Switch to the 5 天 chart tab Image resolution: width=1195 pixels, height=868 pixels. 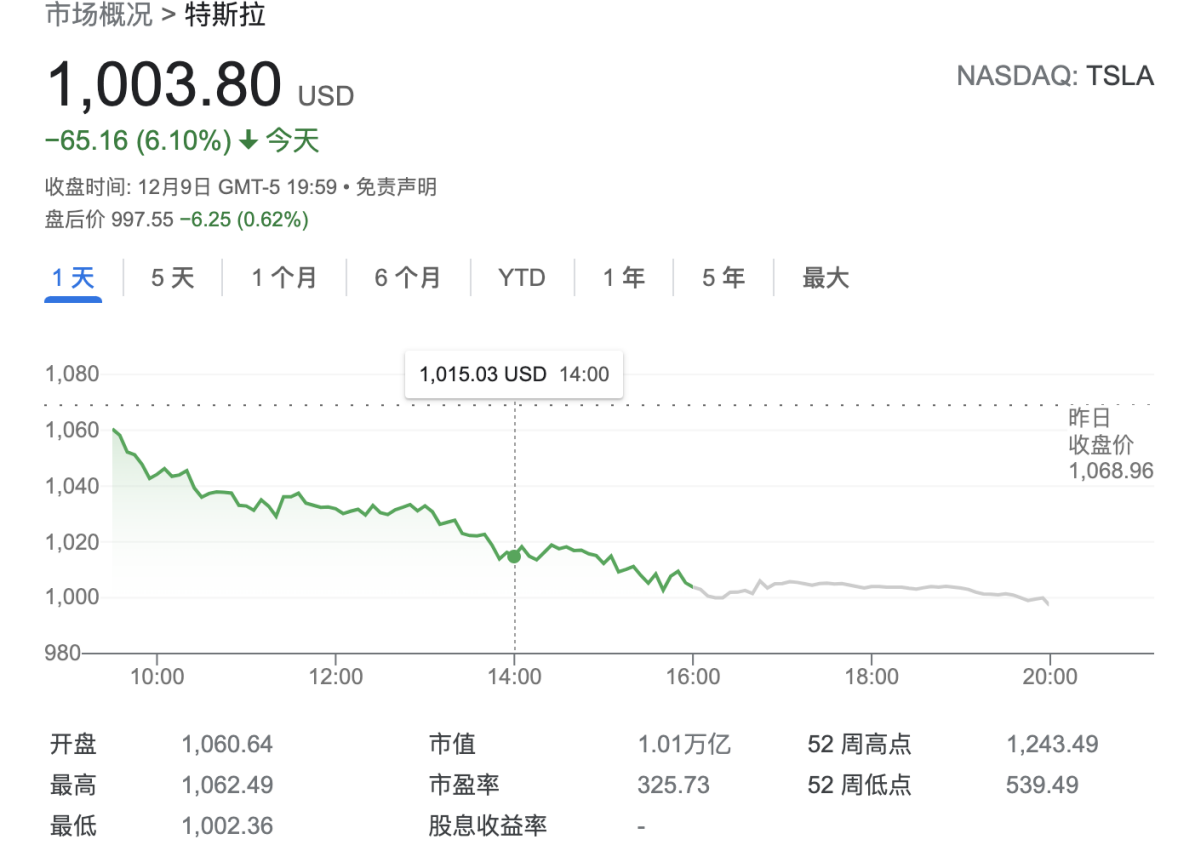[172, 277]
